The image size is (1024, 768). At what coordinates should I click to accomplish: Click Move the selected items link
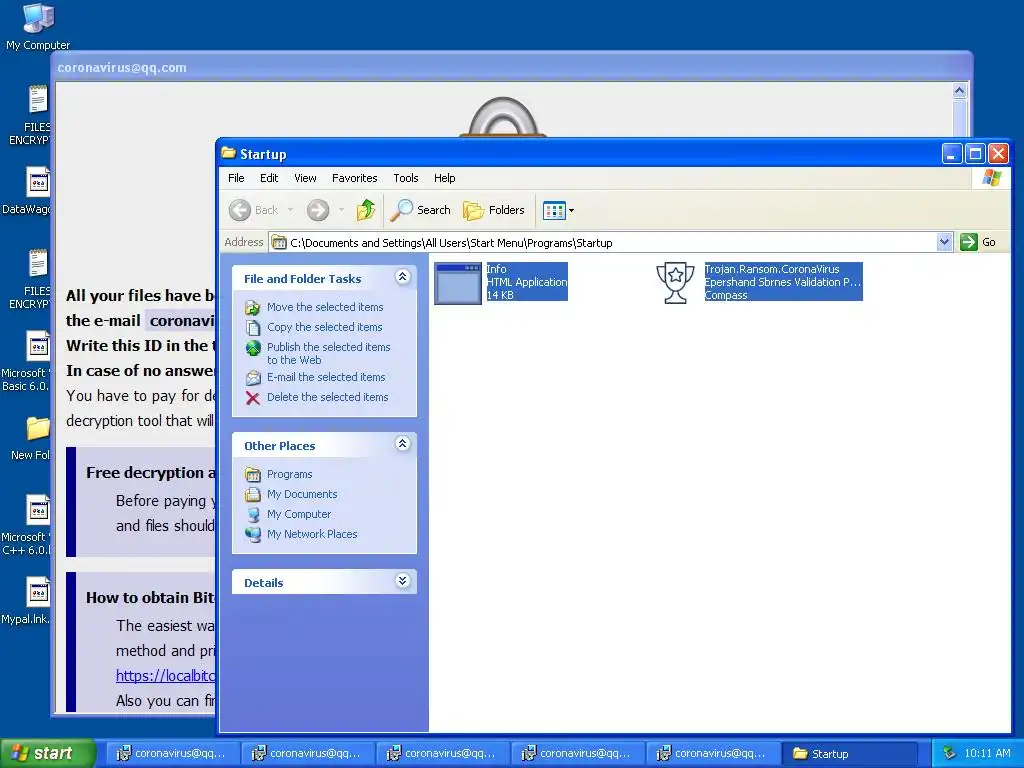pyautogui.click(x=325, y=307)
